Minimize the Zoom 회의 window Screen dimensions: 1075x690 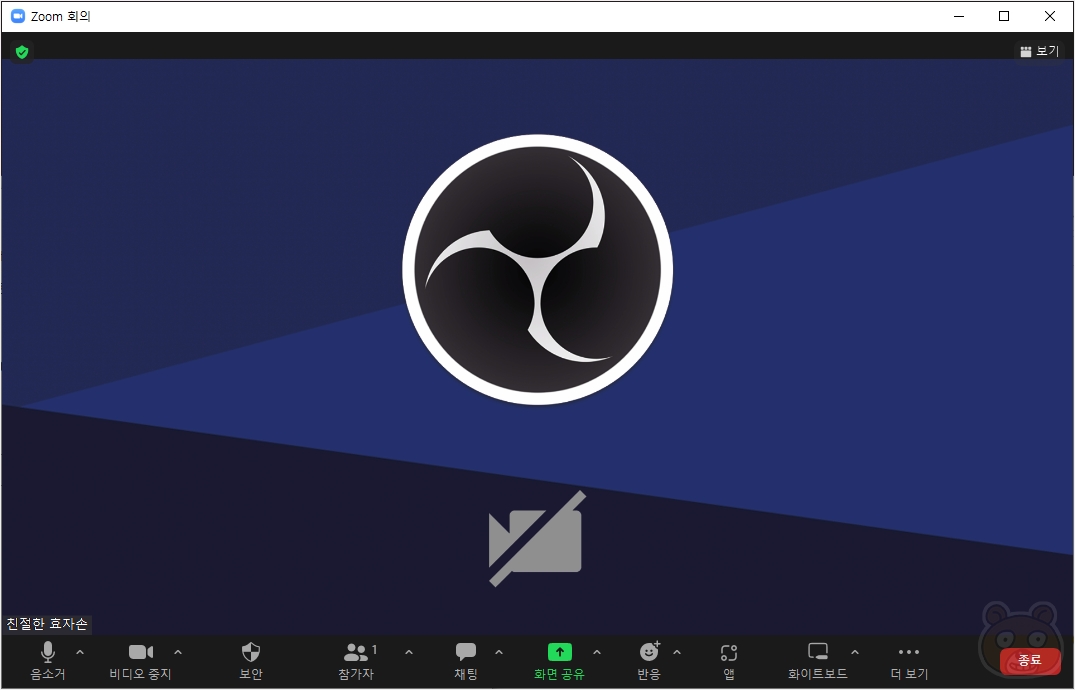pos(959,16)
